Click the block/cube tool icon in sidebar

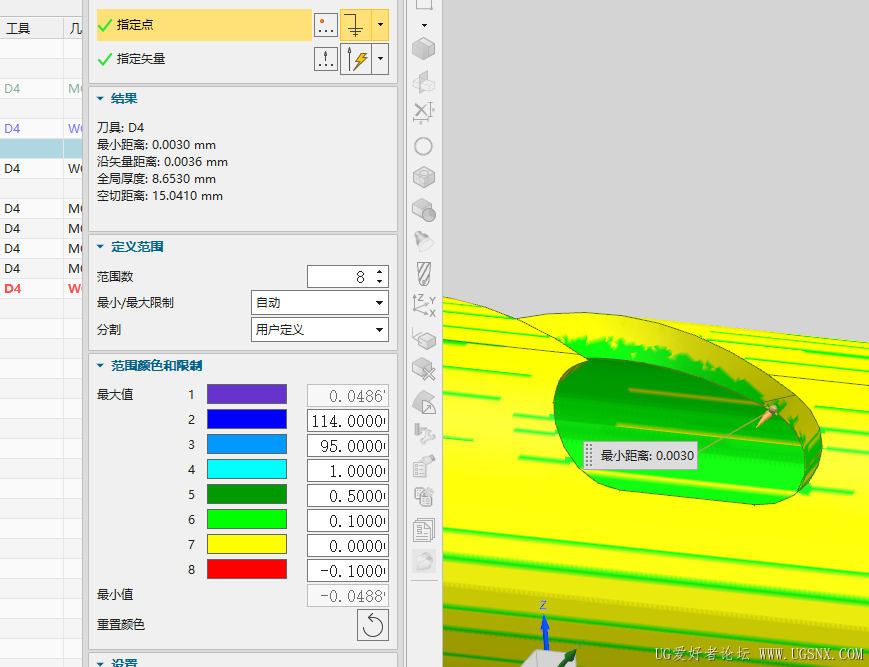423,48
